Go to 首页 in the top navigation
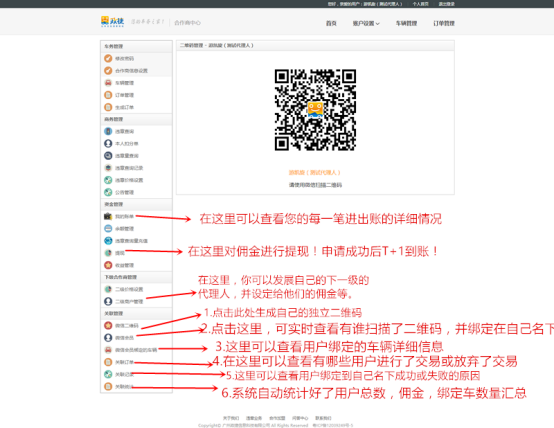This screenshot has width=554, height=428. point(331,23)
